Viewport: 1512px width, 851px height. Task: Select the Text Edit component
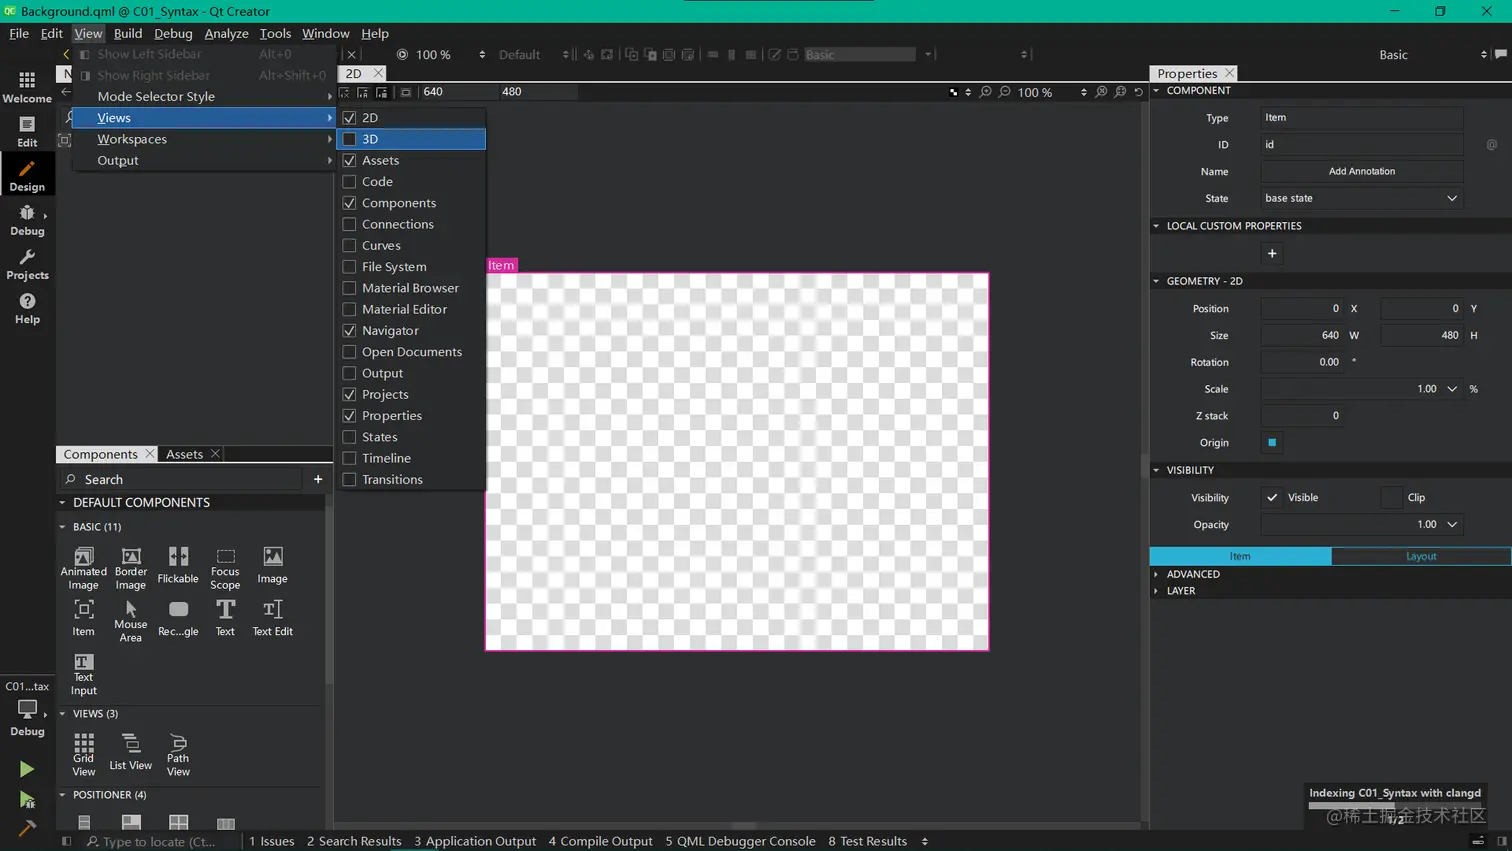[272, 618]
